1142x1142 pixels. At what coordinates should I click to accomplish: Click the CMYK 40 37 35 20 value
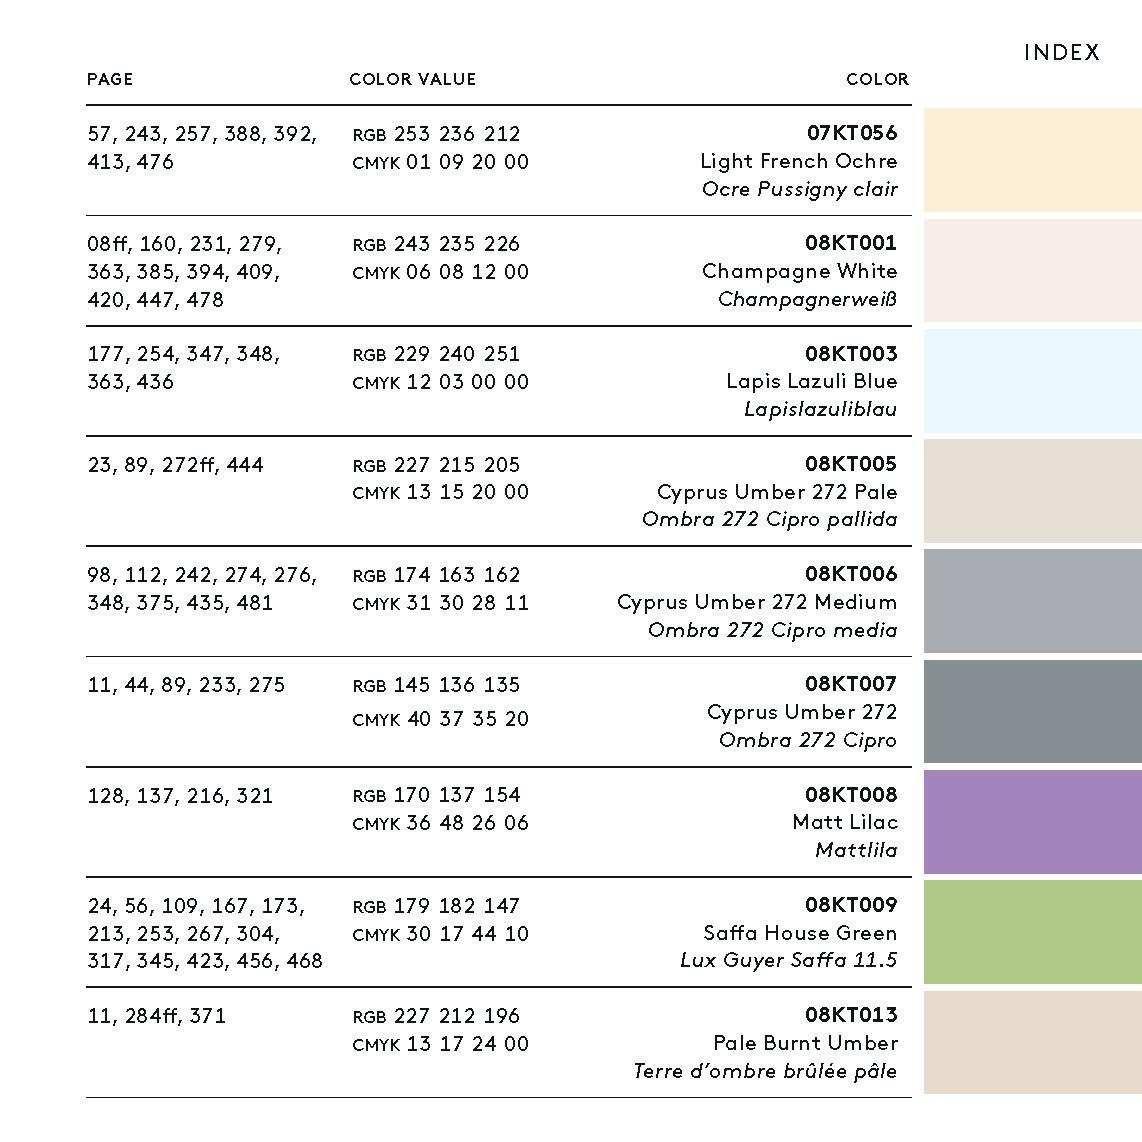441,719
